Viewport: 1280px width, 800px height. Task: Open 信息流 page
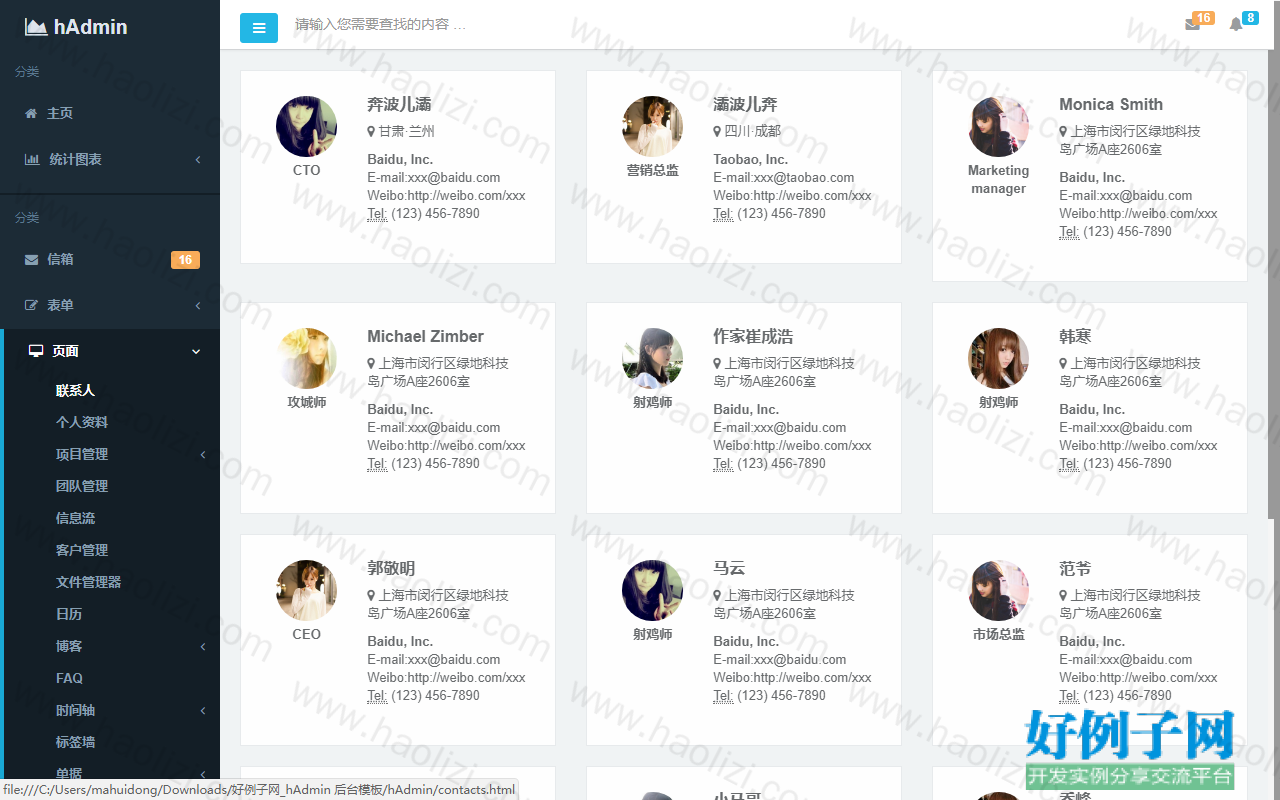click(x=75, y=519)
